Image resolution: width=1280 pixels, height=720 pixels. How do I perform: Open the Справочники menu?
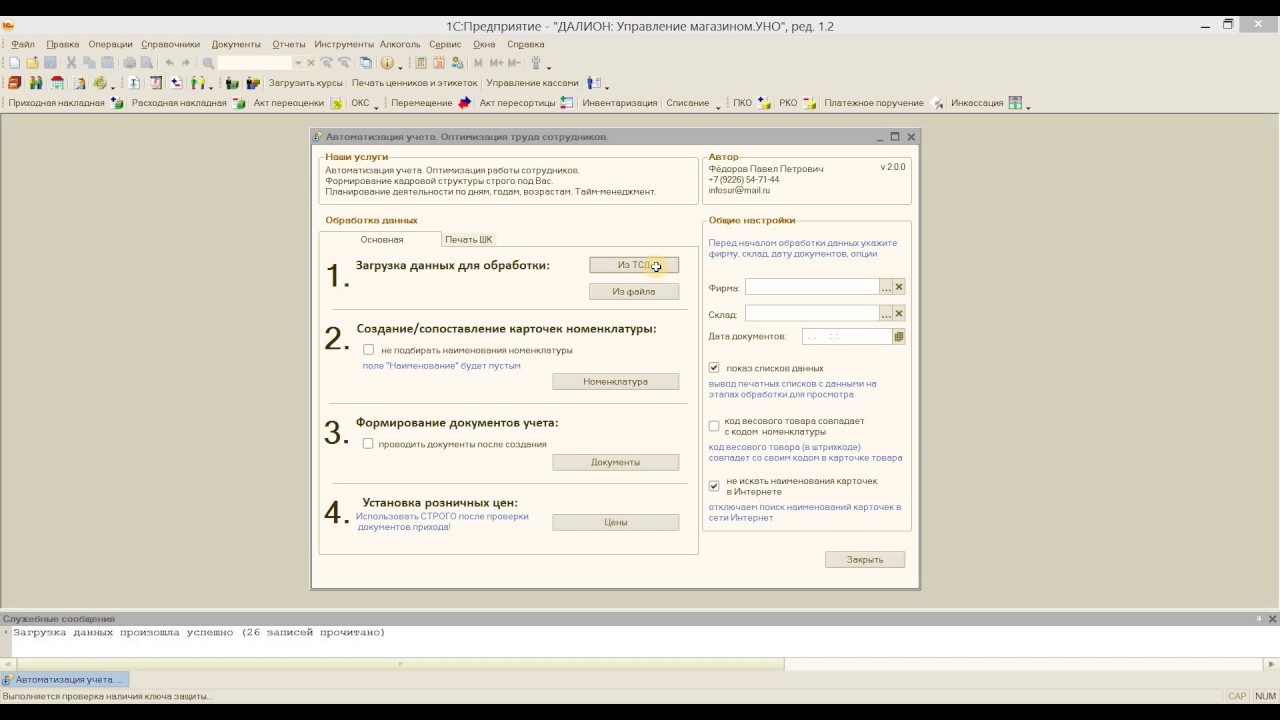[x=170, y=44]
